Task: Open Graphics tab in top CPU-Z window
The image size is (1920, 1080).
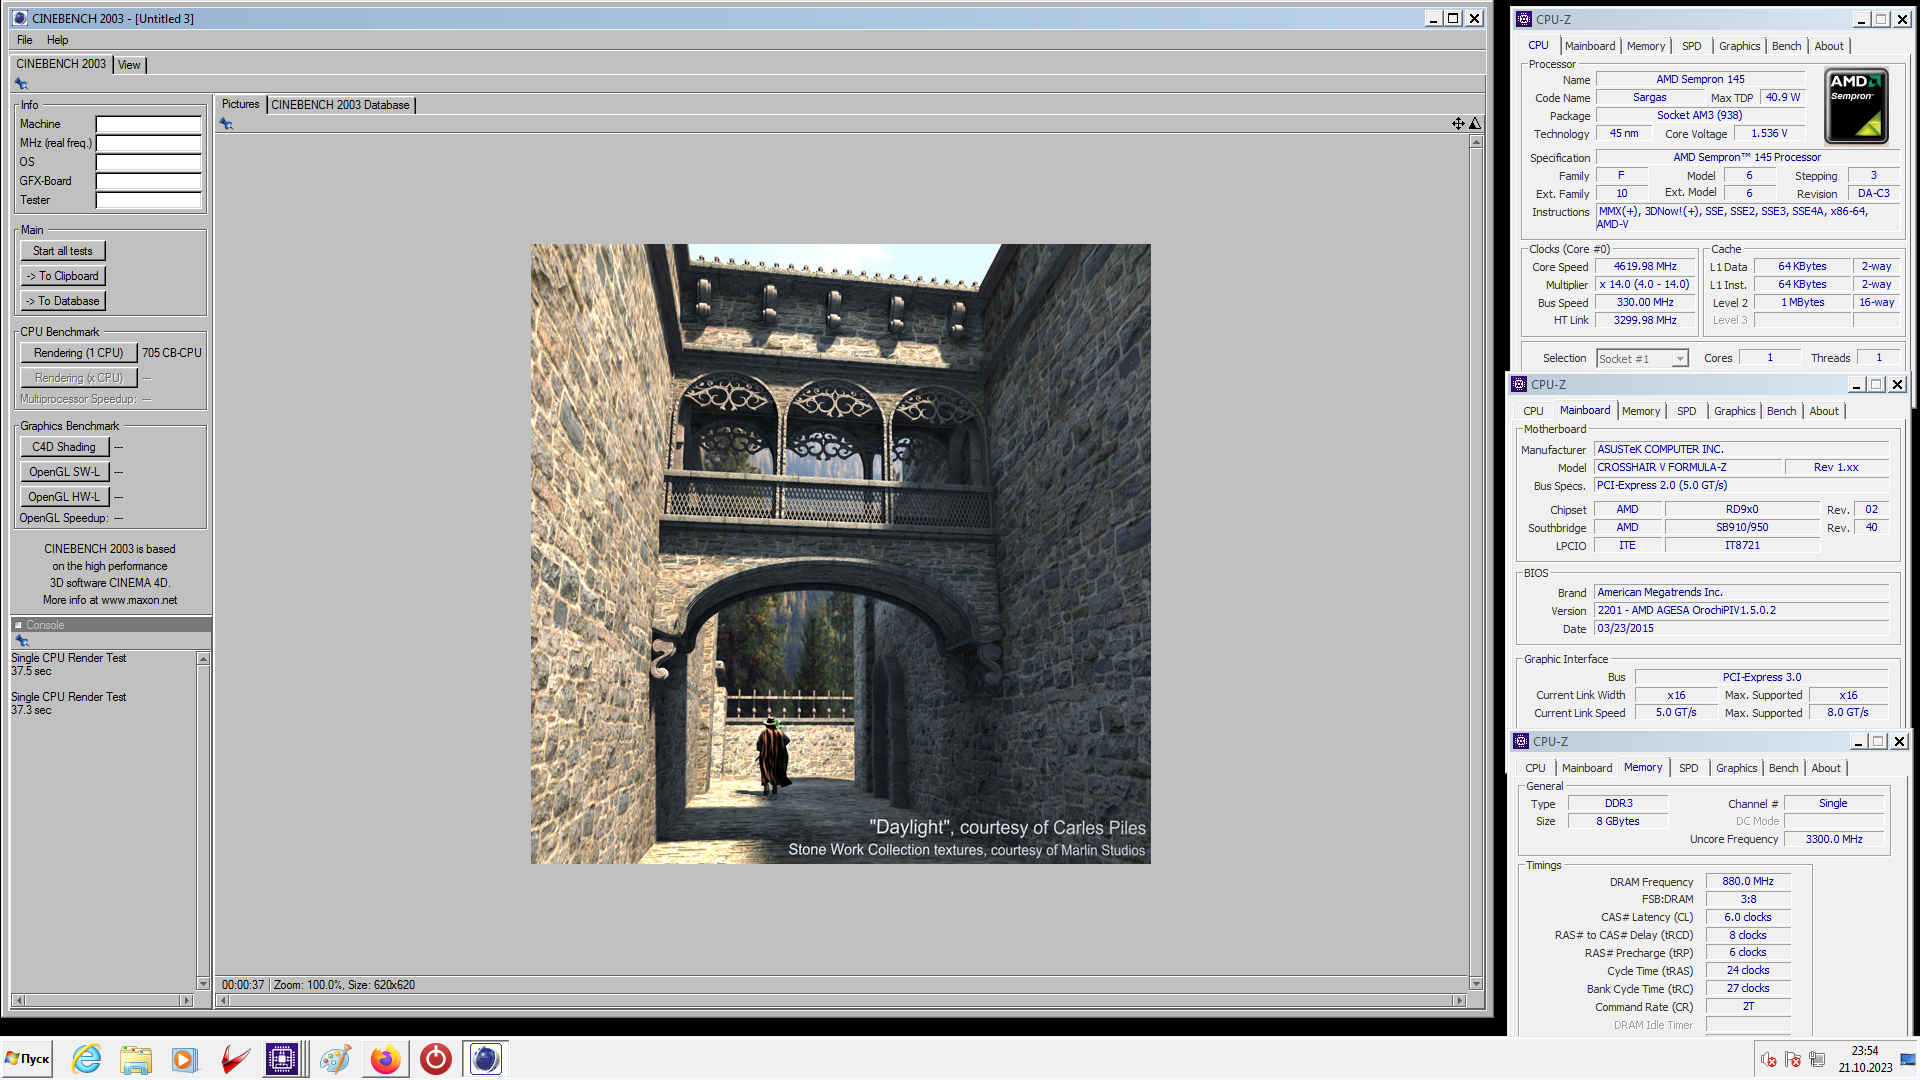Action: click(x=1740, y=46)
